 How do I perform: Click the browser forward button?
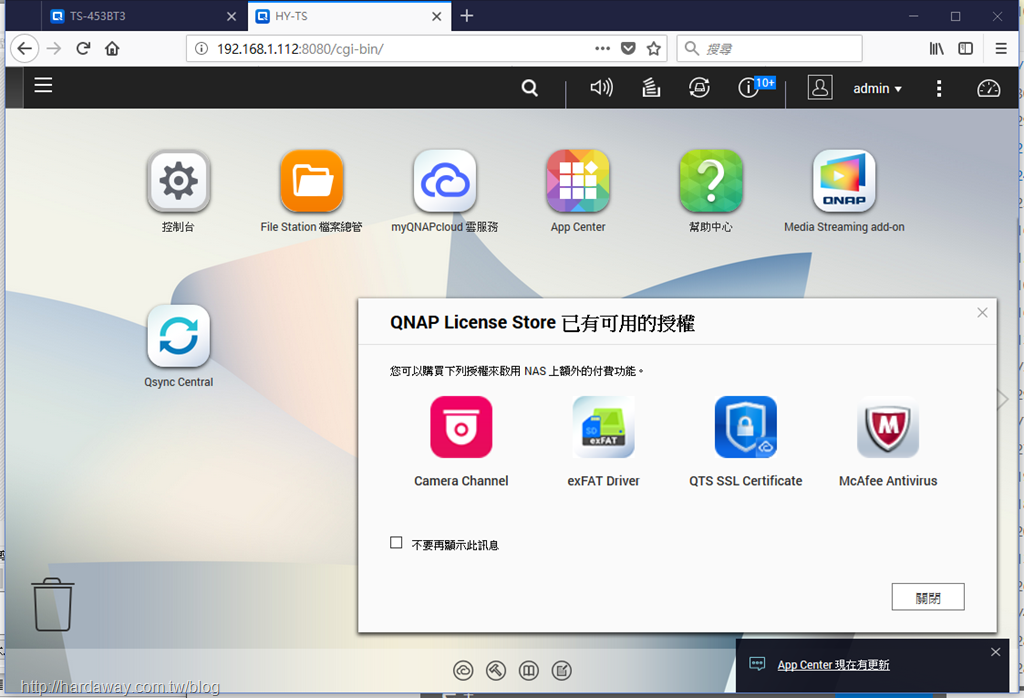[x=54, y=48]
